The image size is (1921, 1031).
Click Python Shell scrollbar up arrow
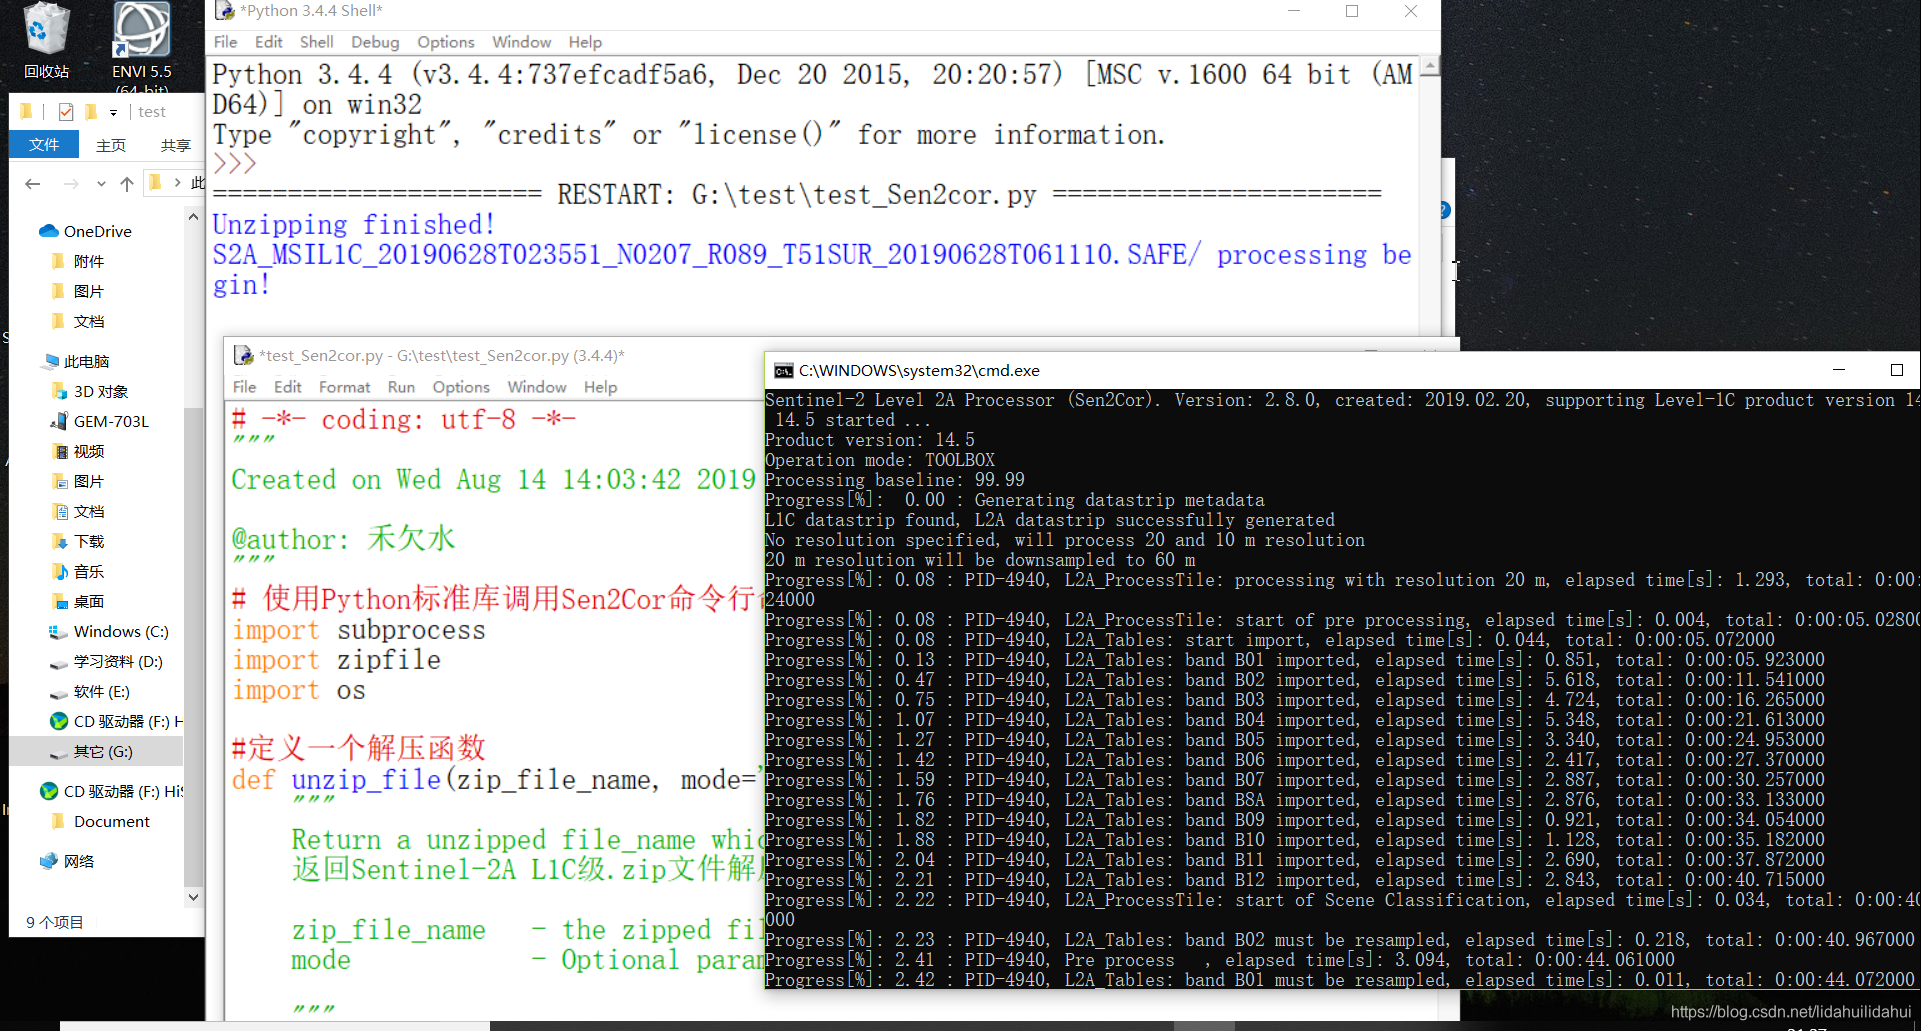click(x=1430, y=67)
